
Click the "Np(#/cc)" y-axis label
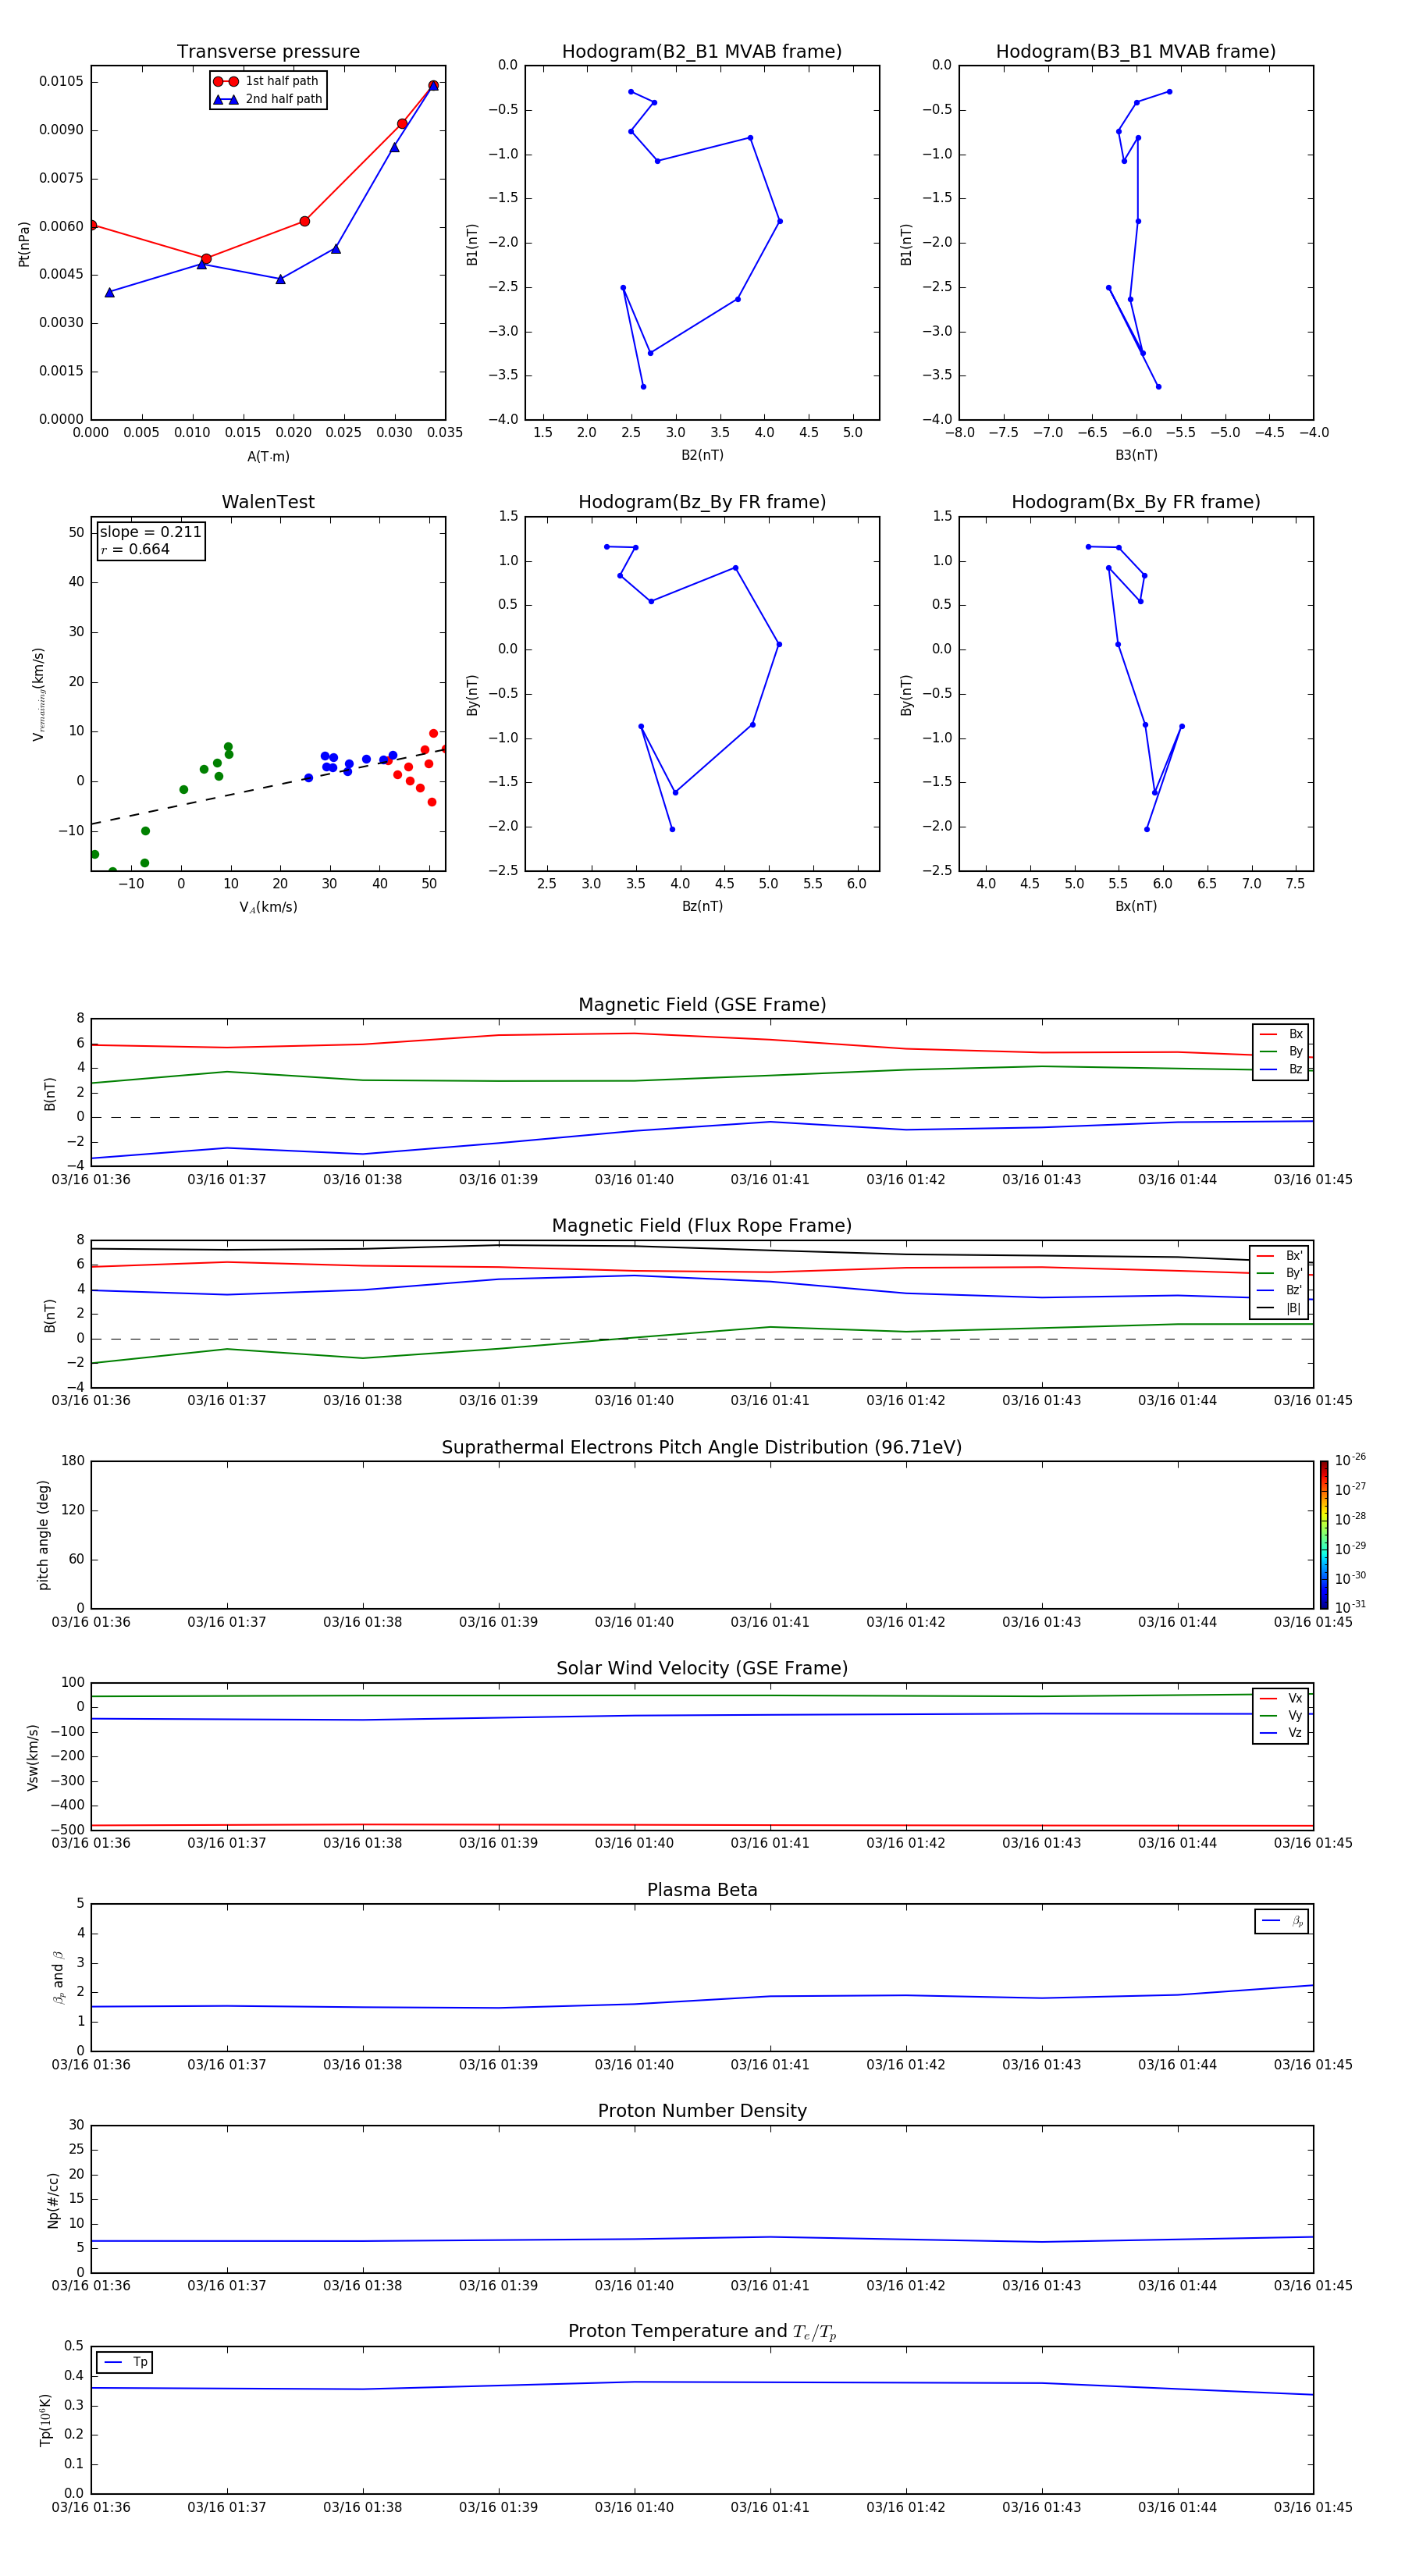(x=53, y=2199)
